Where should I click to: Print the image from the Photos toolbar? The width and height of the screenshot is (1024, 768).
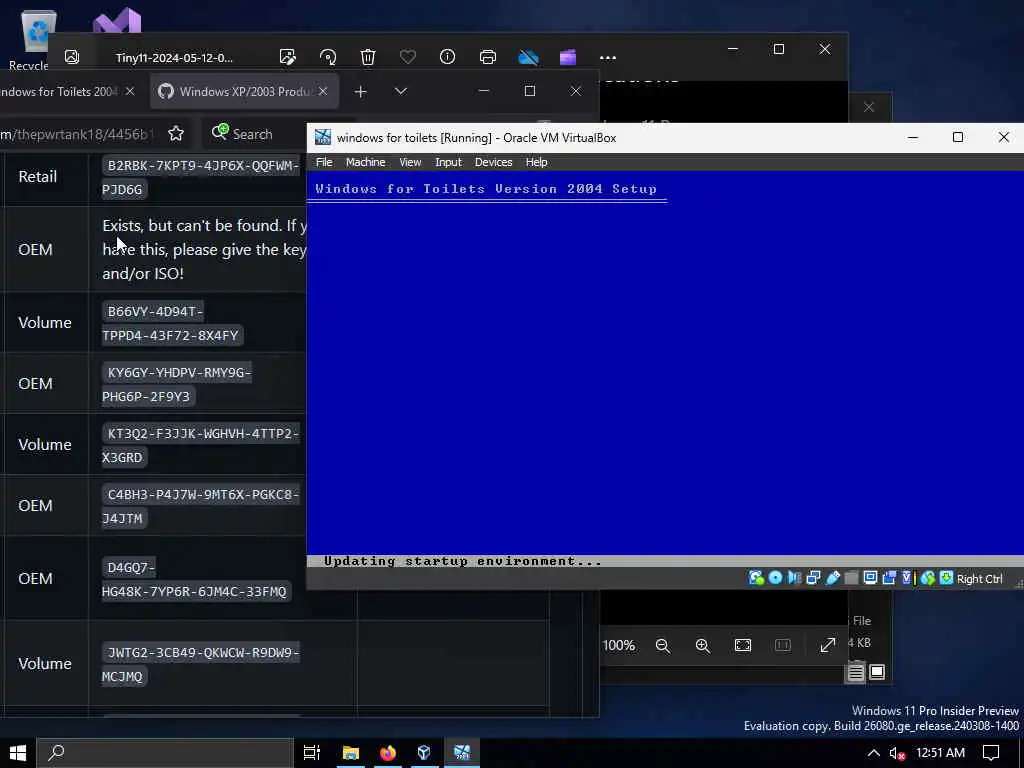coord(488,57)
